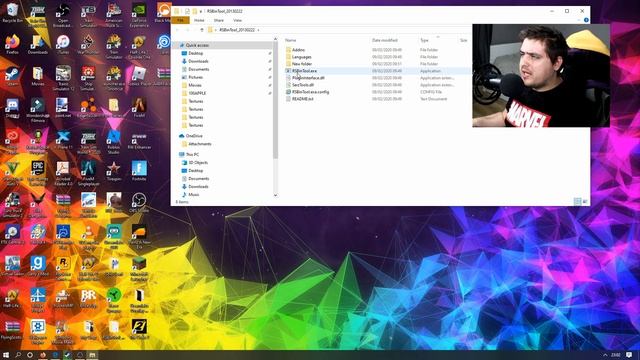This screenshot has width=640, height=360.
Task: Sort files by Date modified header
Action: (x=384, y=40)
